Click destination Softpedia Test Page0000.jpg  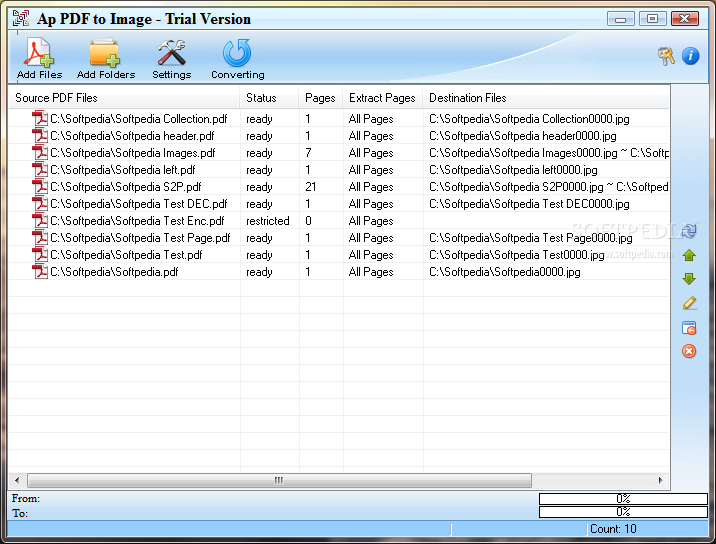click(531, 238)
